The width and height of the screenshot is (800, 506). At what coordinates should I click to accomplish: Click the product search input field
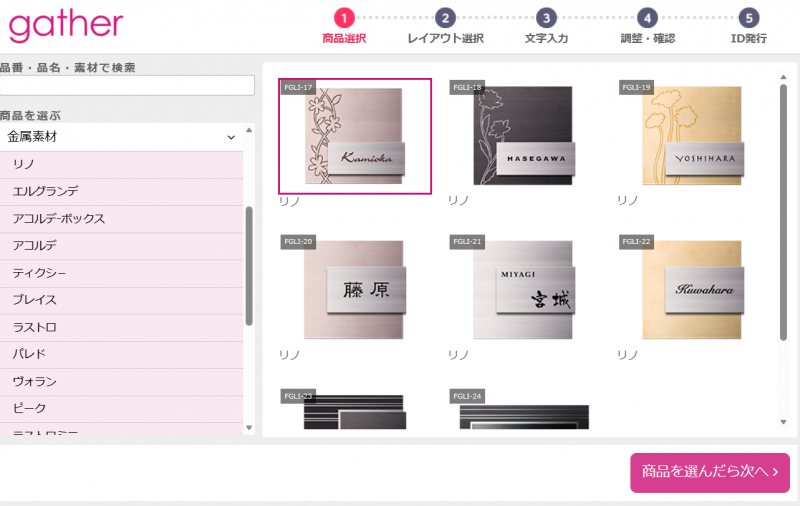(127, 86)
